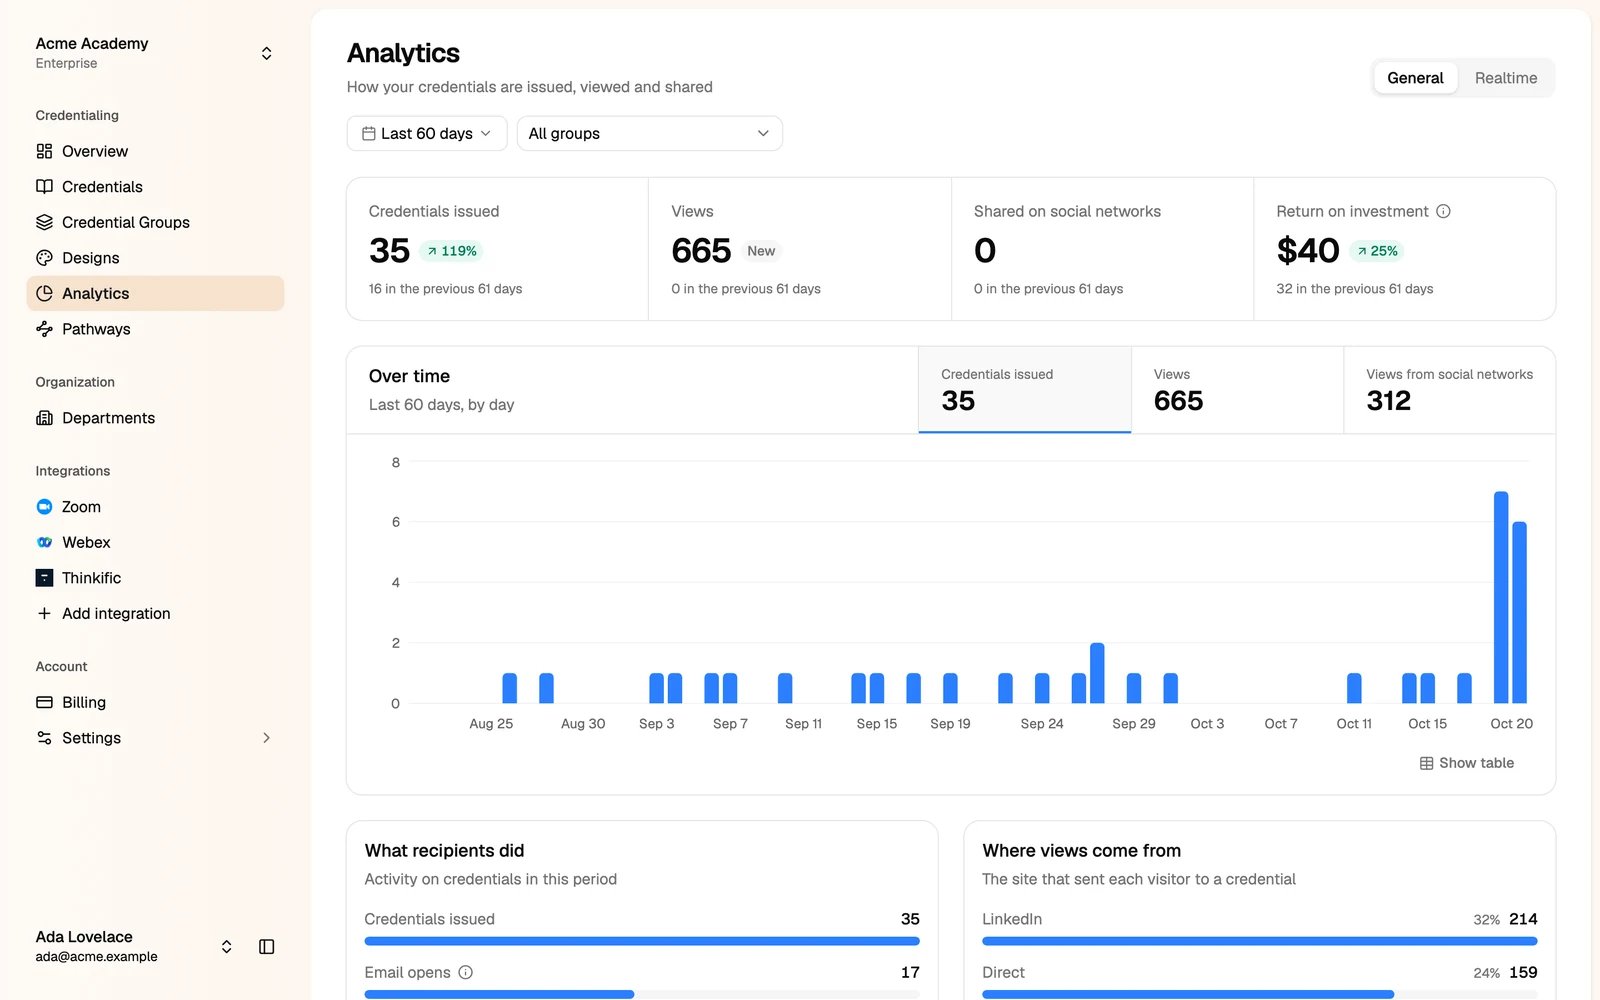Switch to the General view
The image size is (1600, 1000).
point(1415,78)
